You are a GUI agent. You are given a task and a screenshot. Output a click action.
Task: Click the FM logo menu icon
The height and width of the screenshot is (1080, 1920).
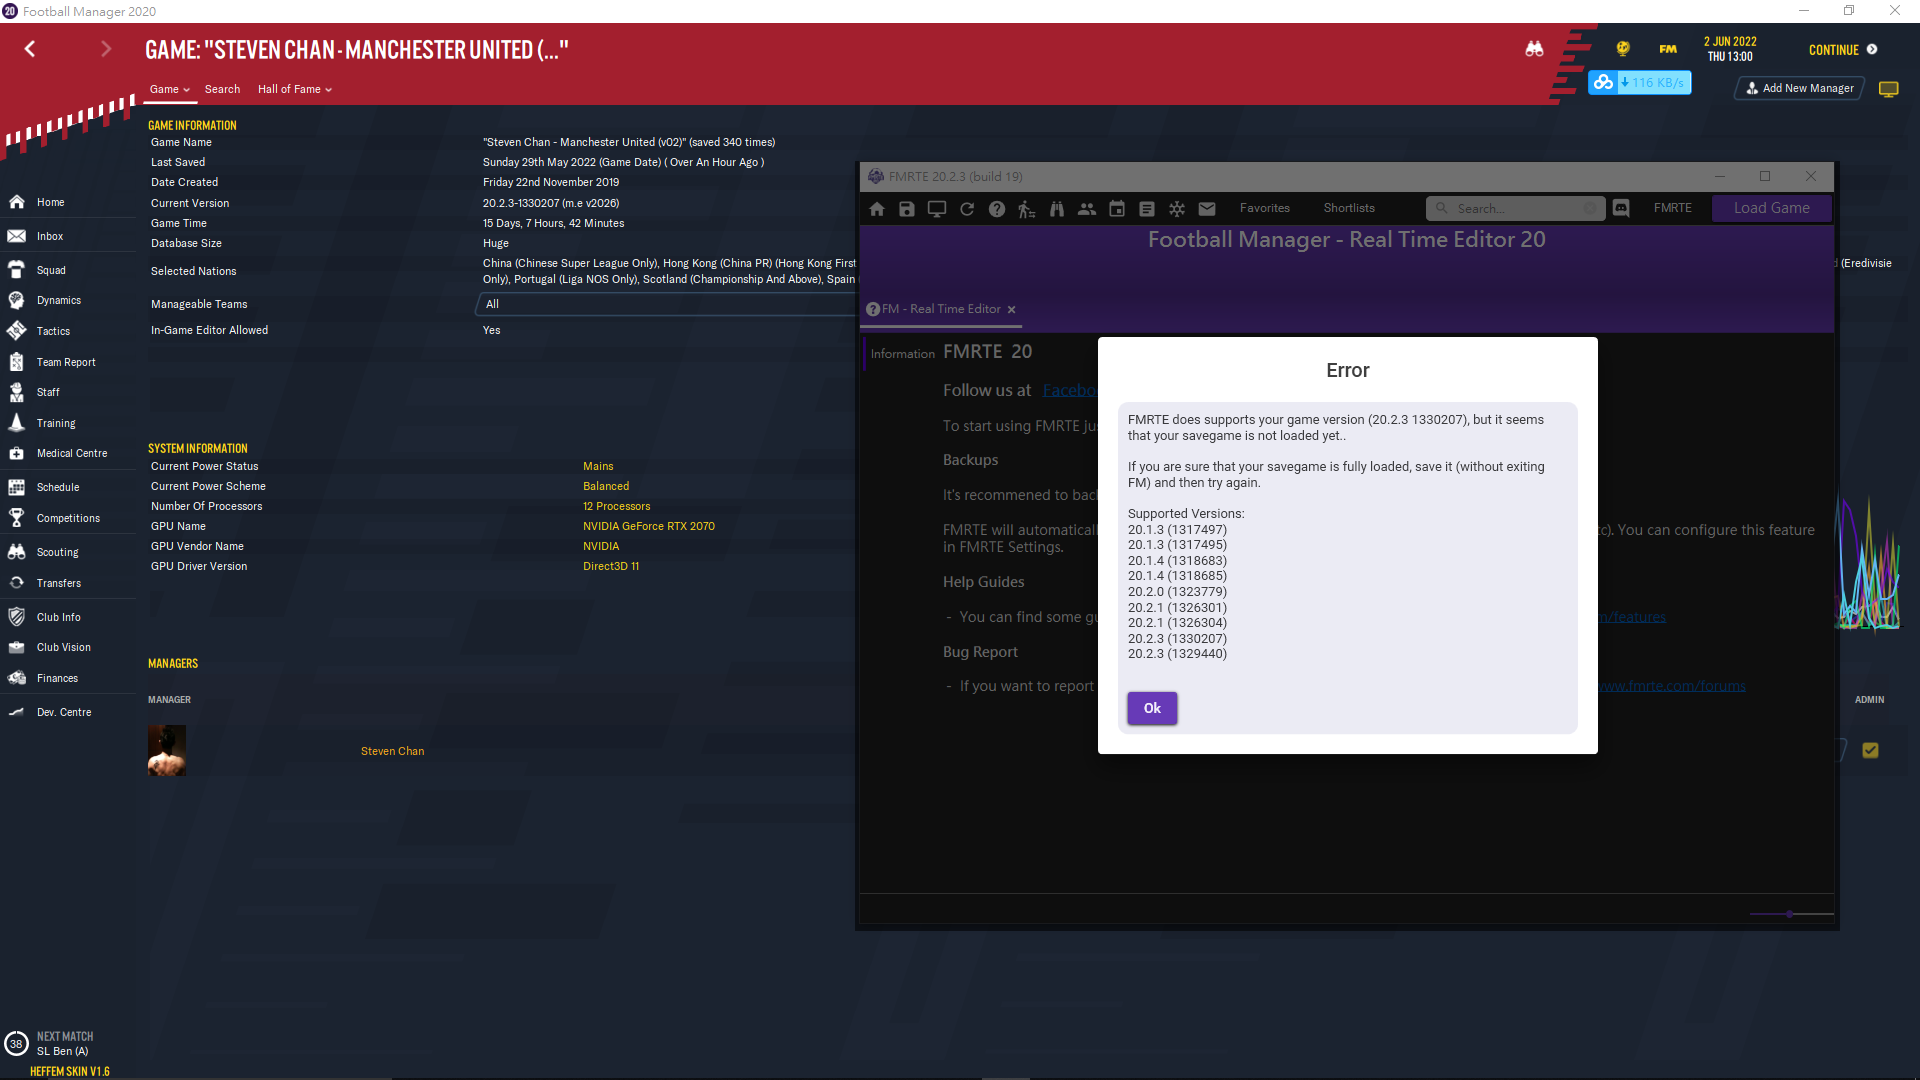[x=1668, y=49]
